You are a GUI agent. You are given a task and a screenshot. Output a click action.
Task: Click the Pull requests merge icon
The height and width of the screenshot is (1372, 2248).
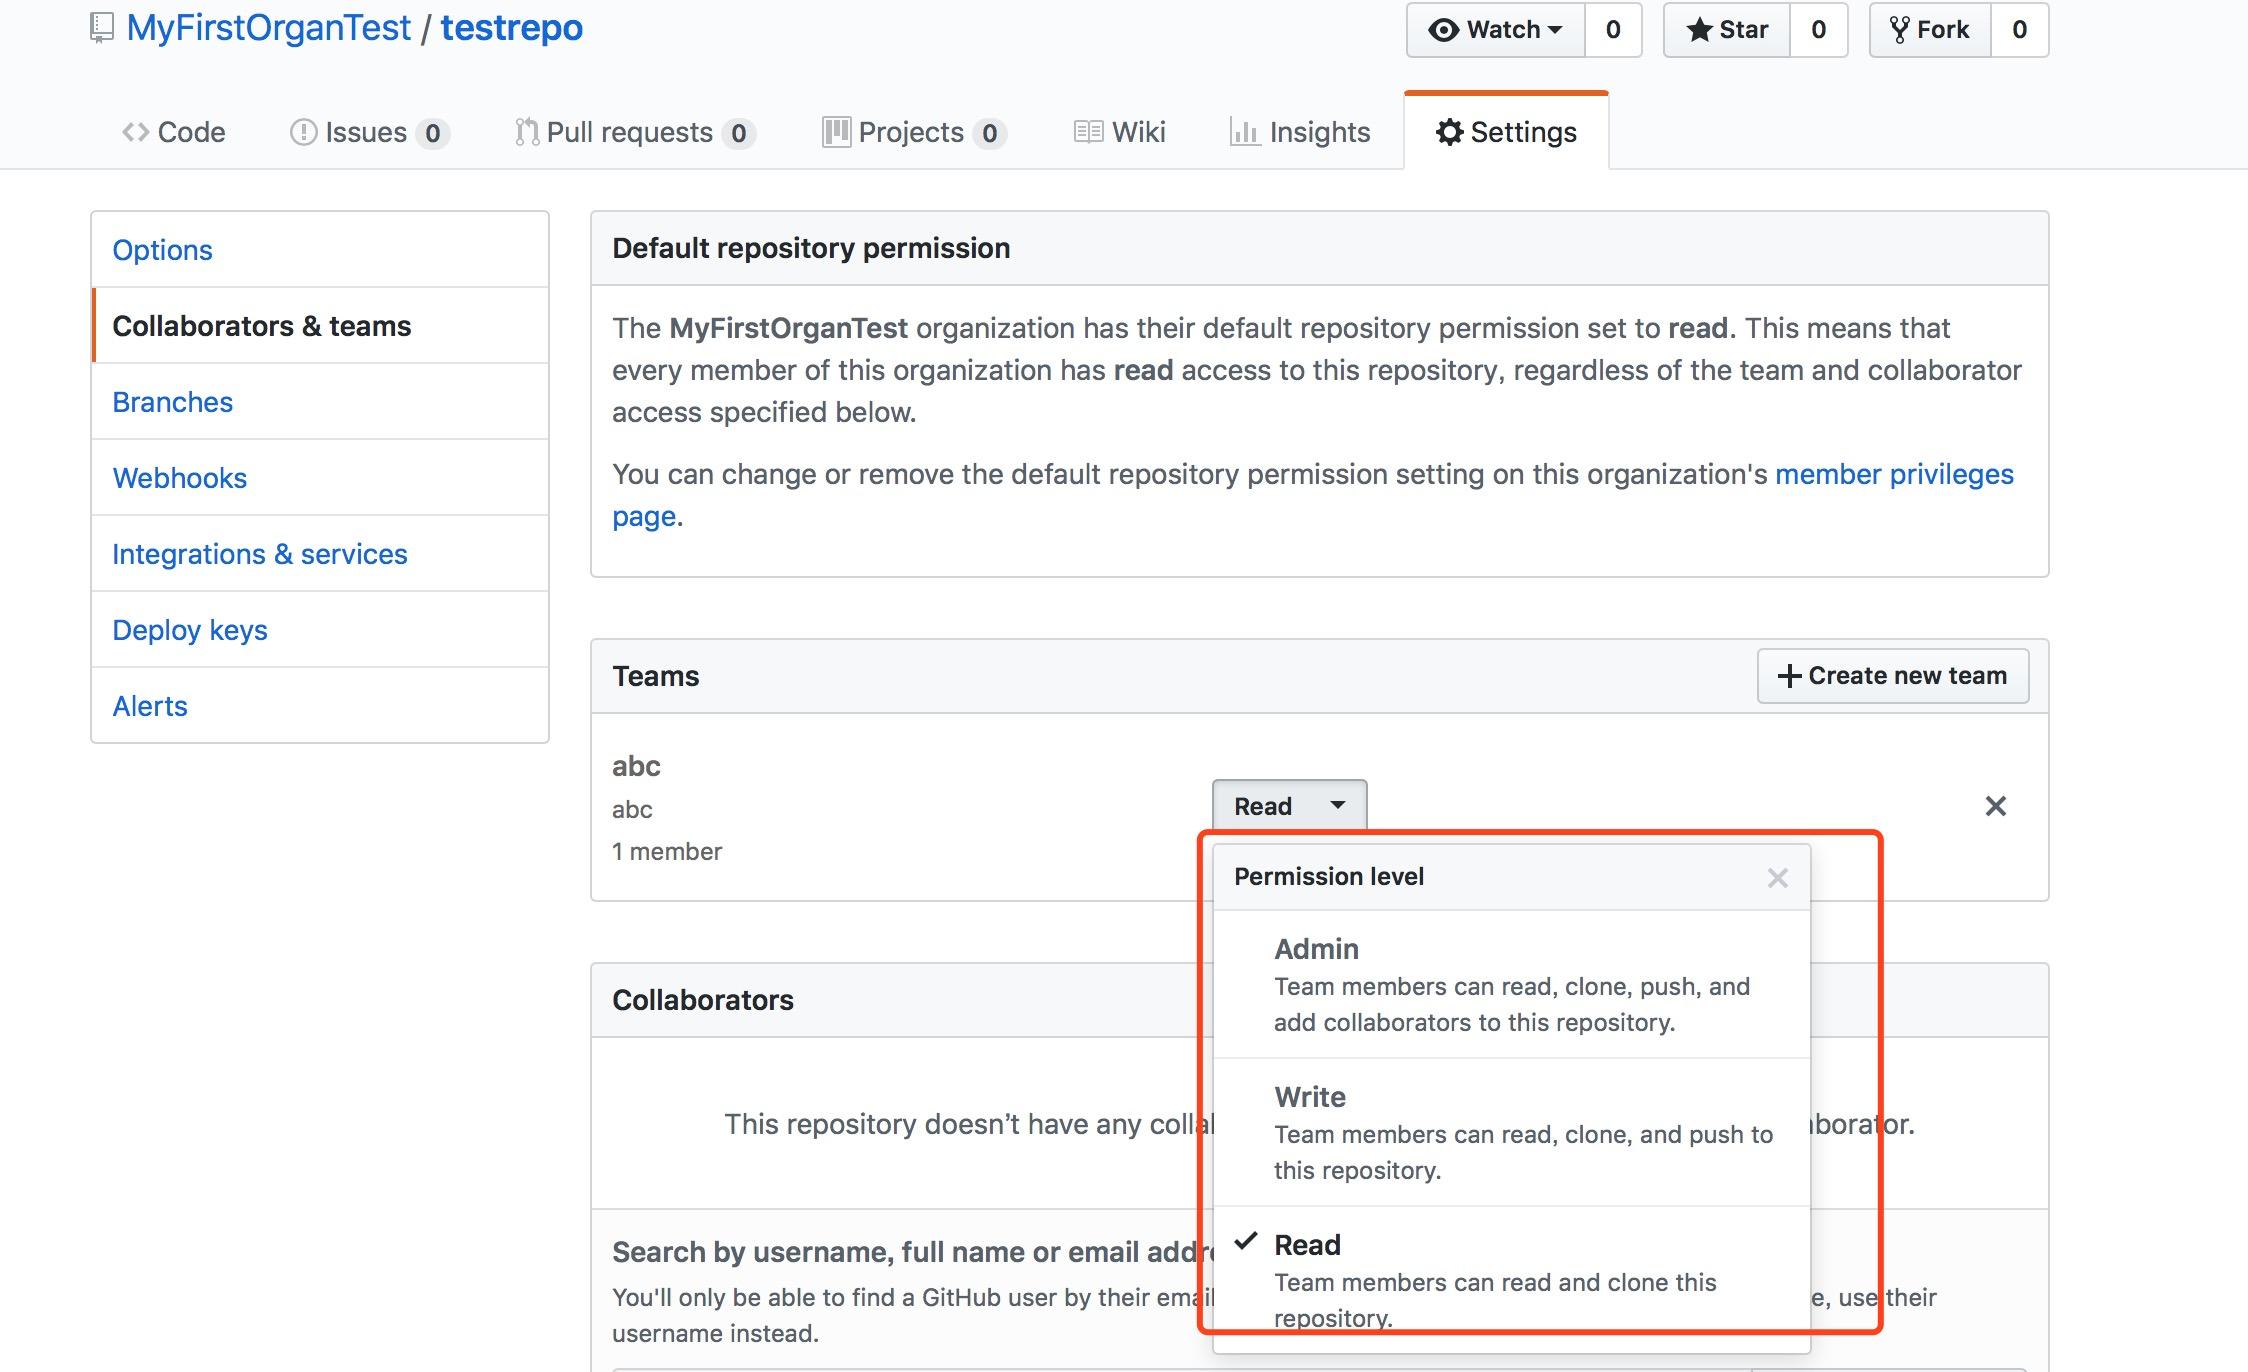526,132
